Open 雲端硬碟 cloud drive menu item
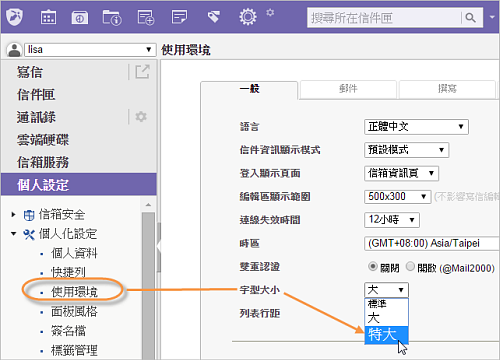Viewport: 500px width, 360px height. pos(43,140)
